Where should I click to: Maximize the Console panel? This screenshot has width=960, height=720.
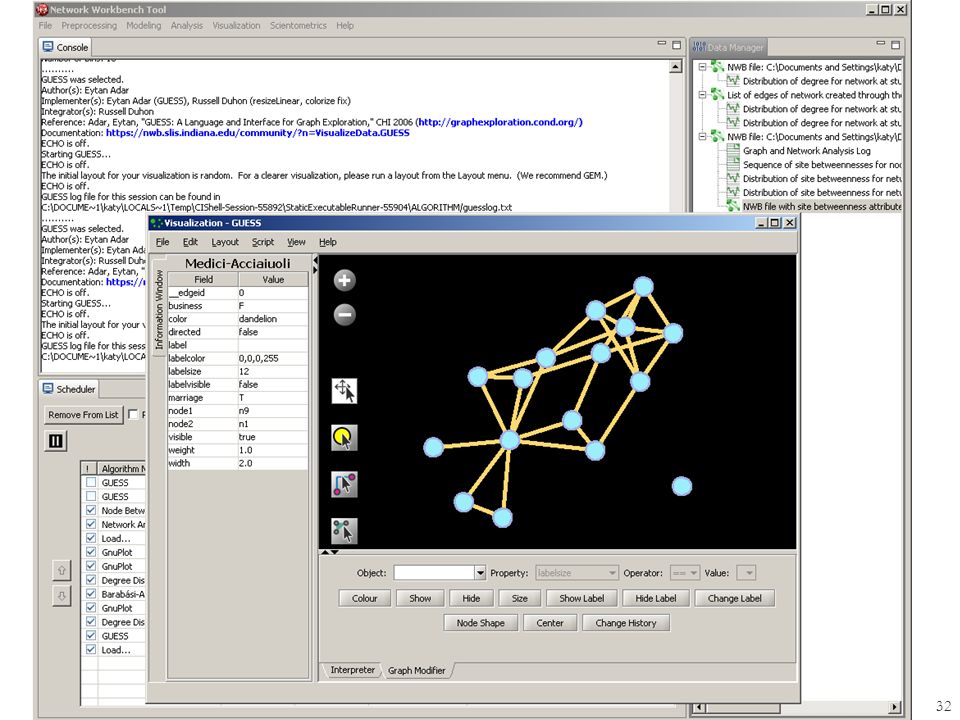pyautogui.click(x=677, y=45)
